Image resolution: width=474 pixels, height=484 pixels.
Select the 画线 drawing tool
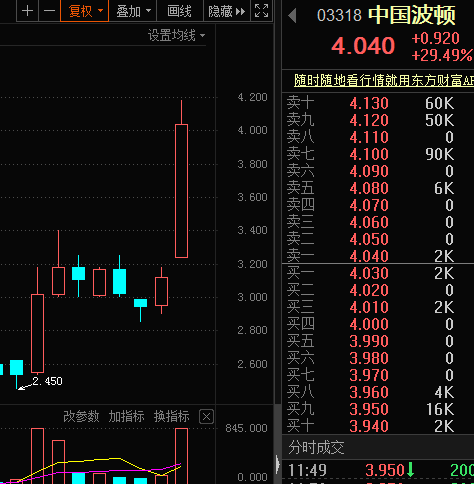click(x=179, y=11)
